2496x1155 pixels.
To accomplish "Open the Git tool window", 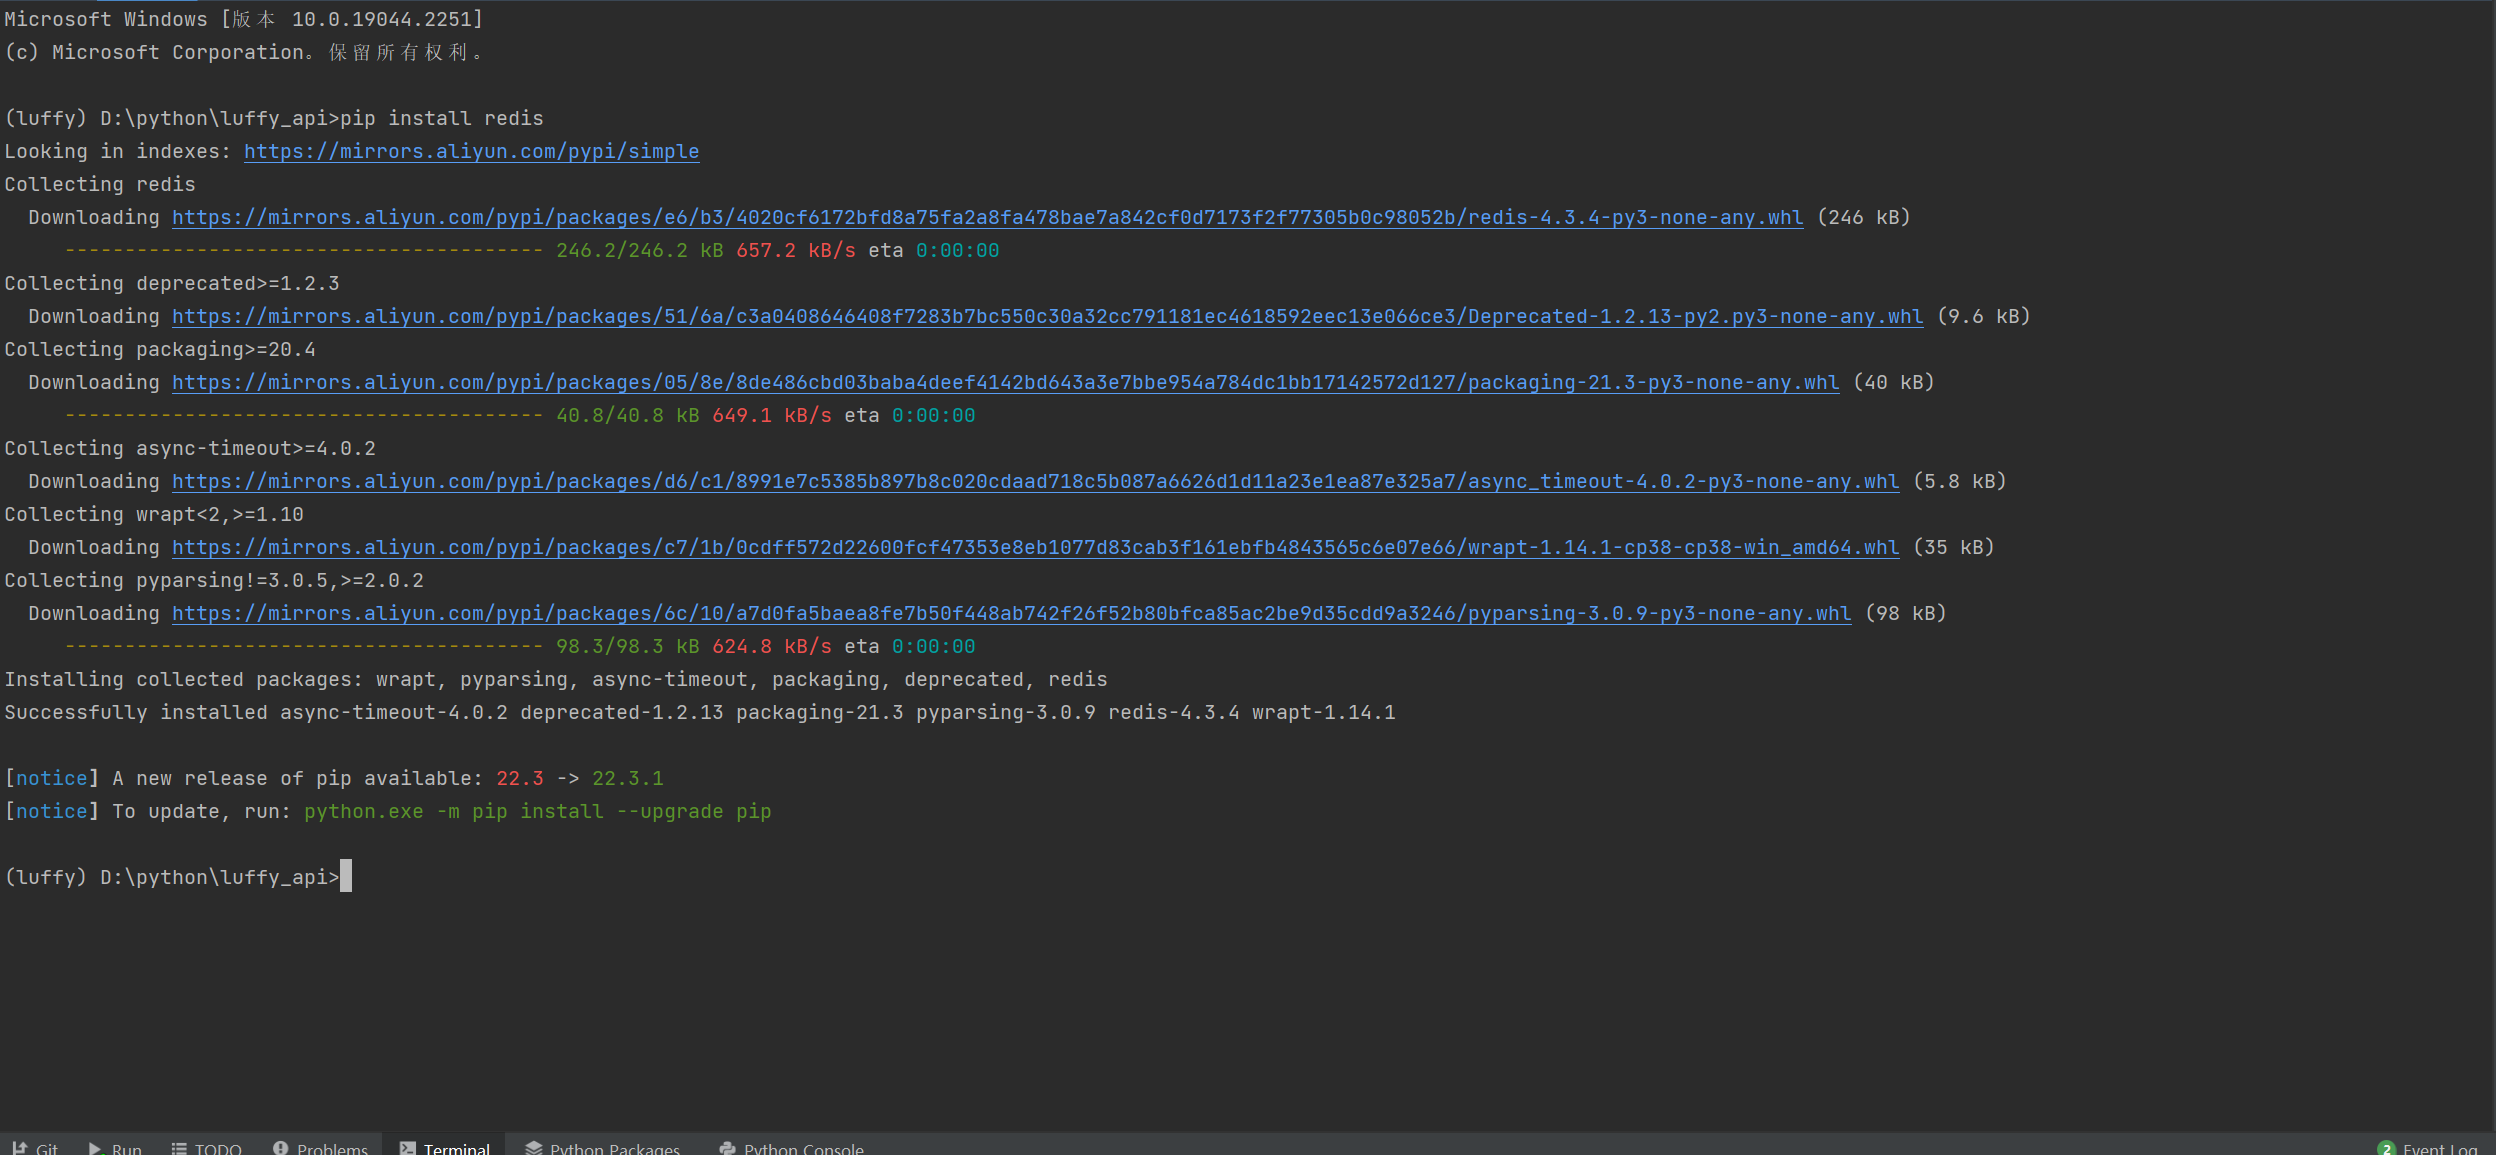I will click(x=36, y=1148).
